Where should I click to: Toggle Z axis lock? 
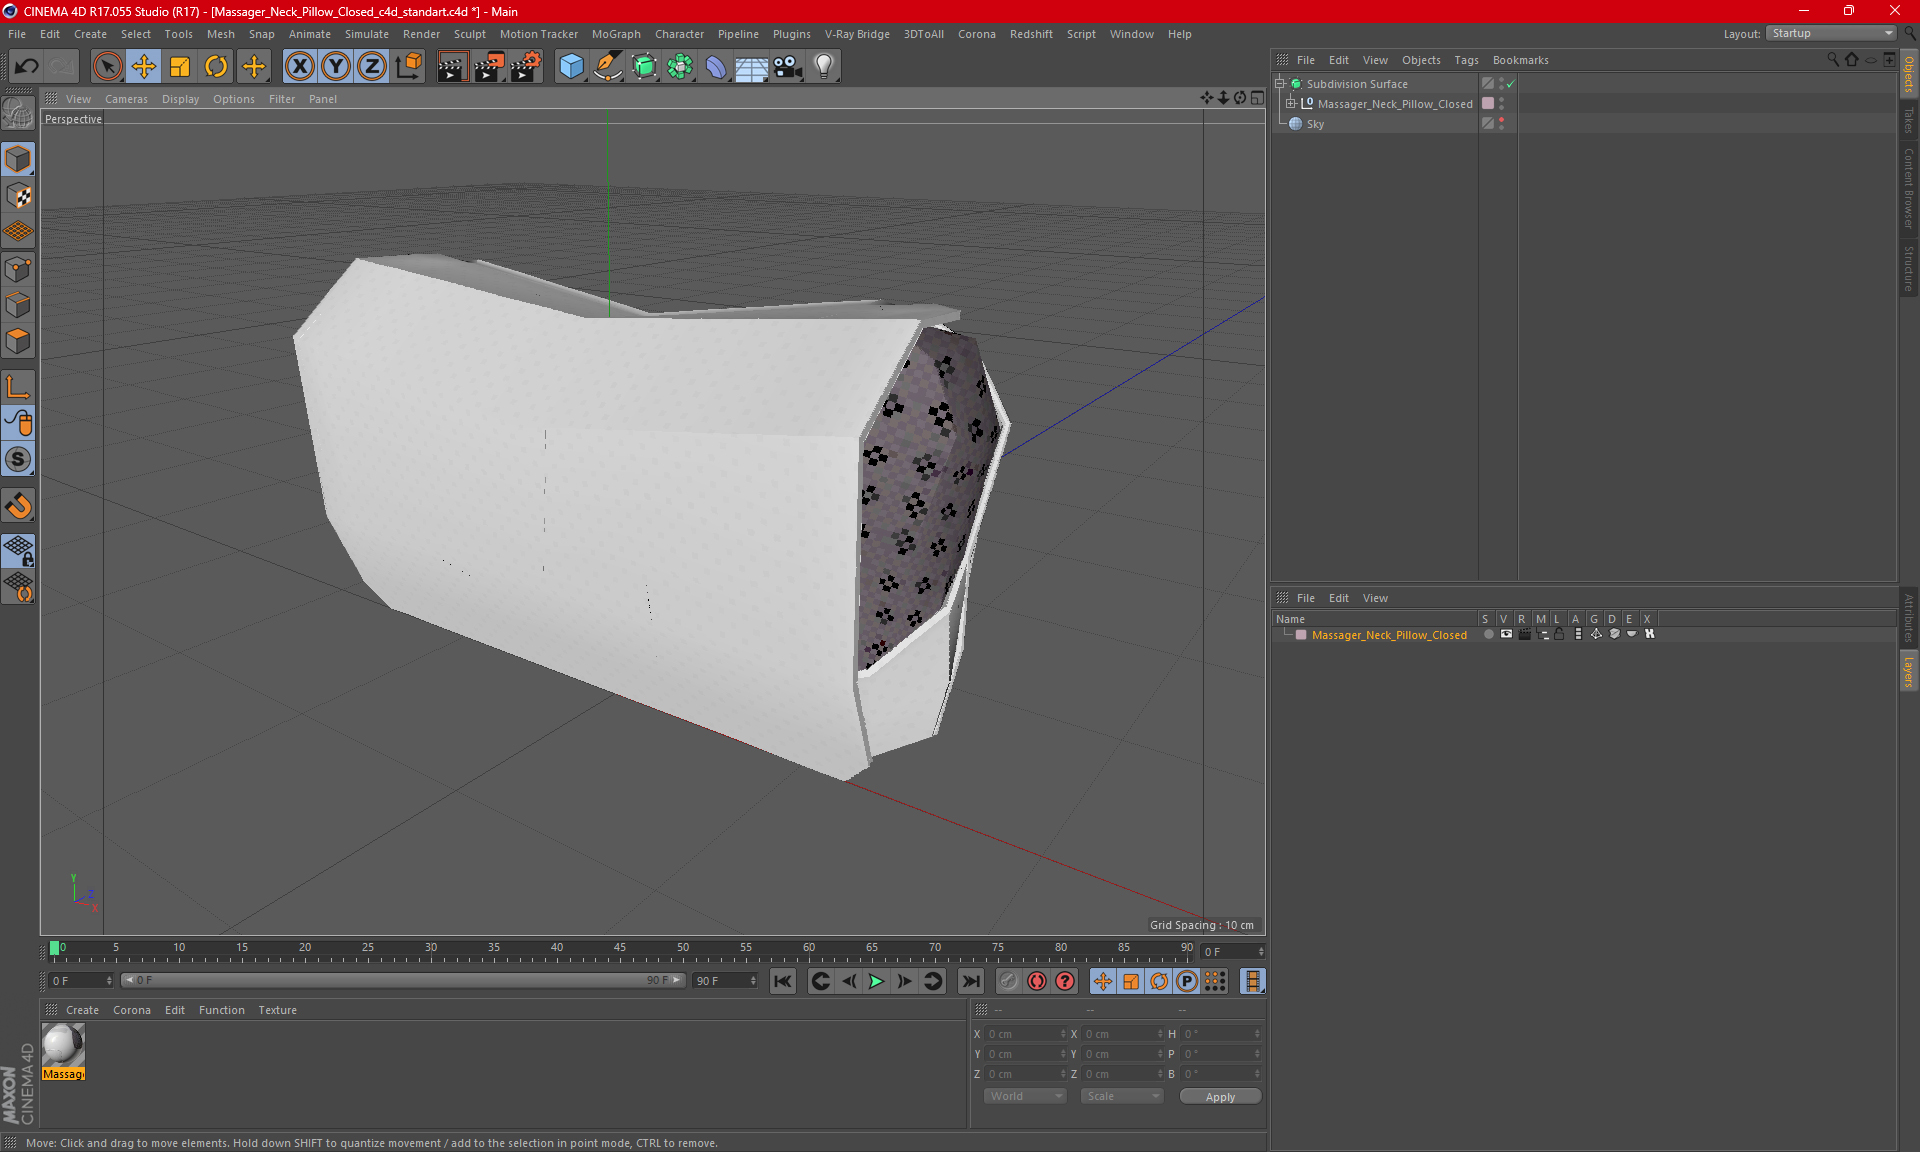click(371, 66)
